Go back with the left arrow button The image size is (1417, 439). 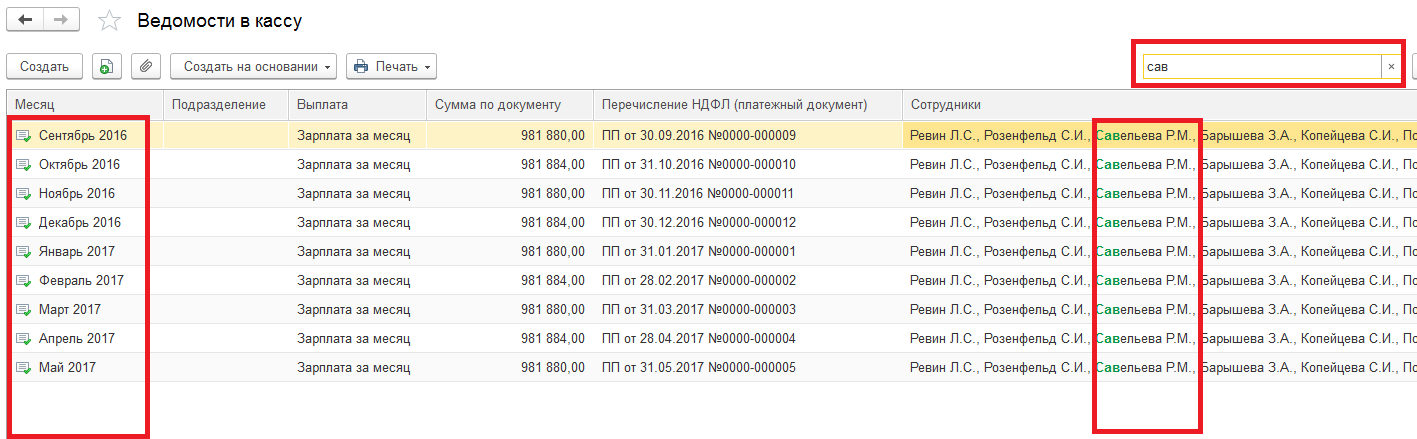[25, 20]
